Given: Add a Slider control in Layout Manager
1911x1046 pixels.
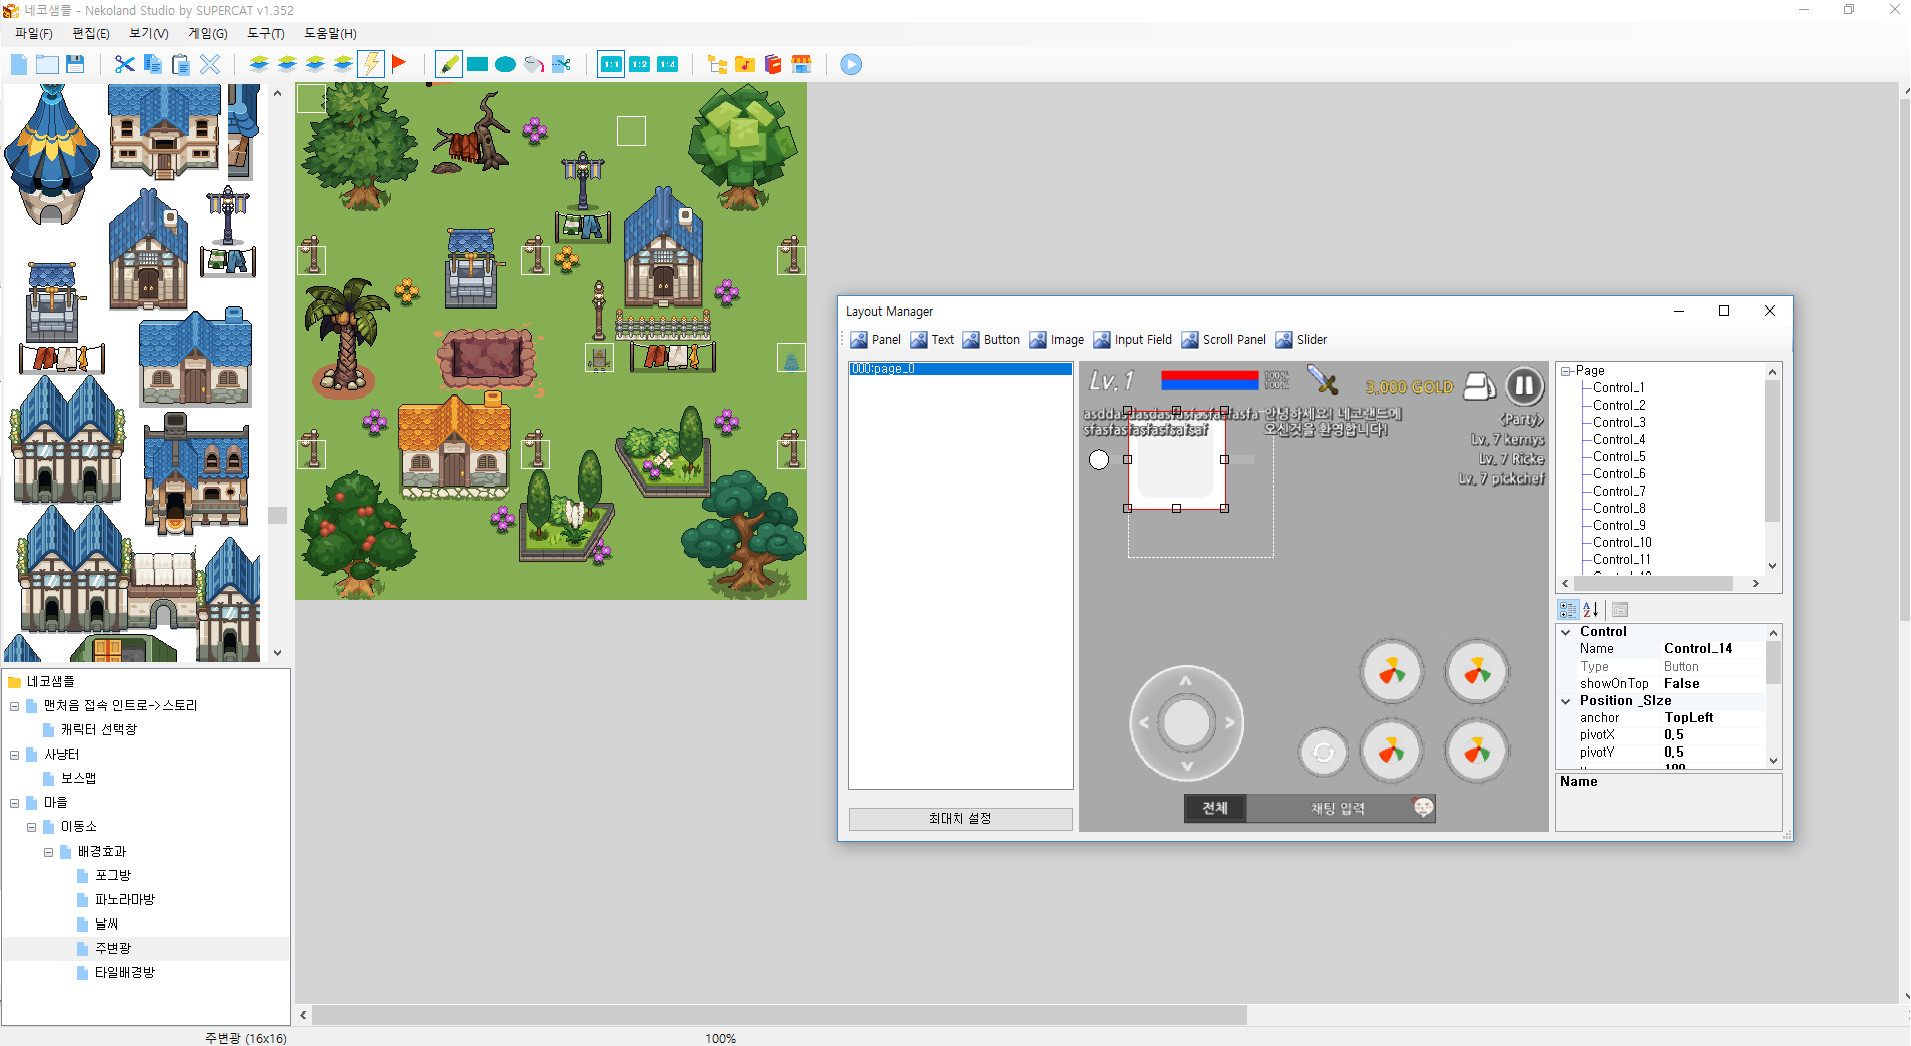Looking at the screenshot, I should click(x=1302, y=339).
